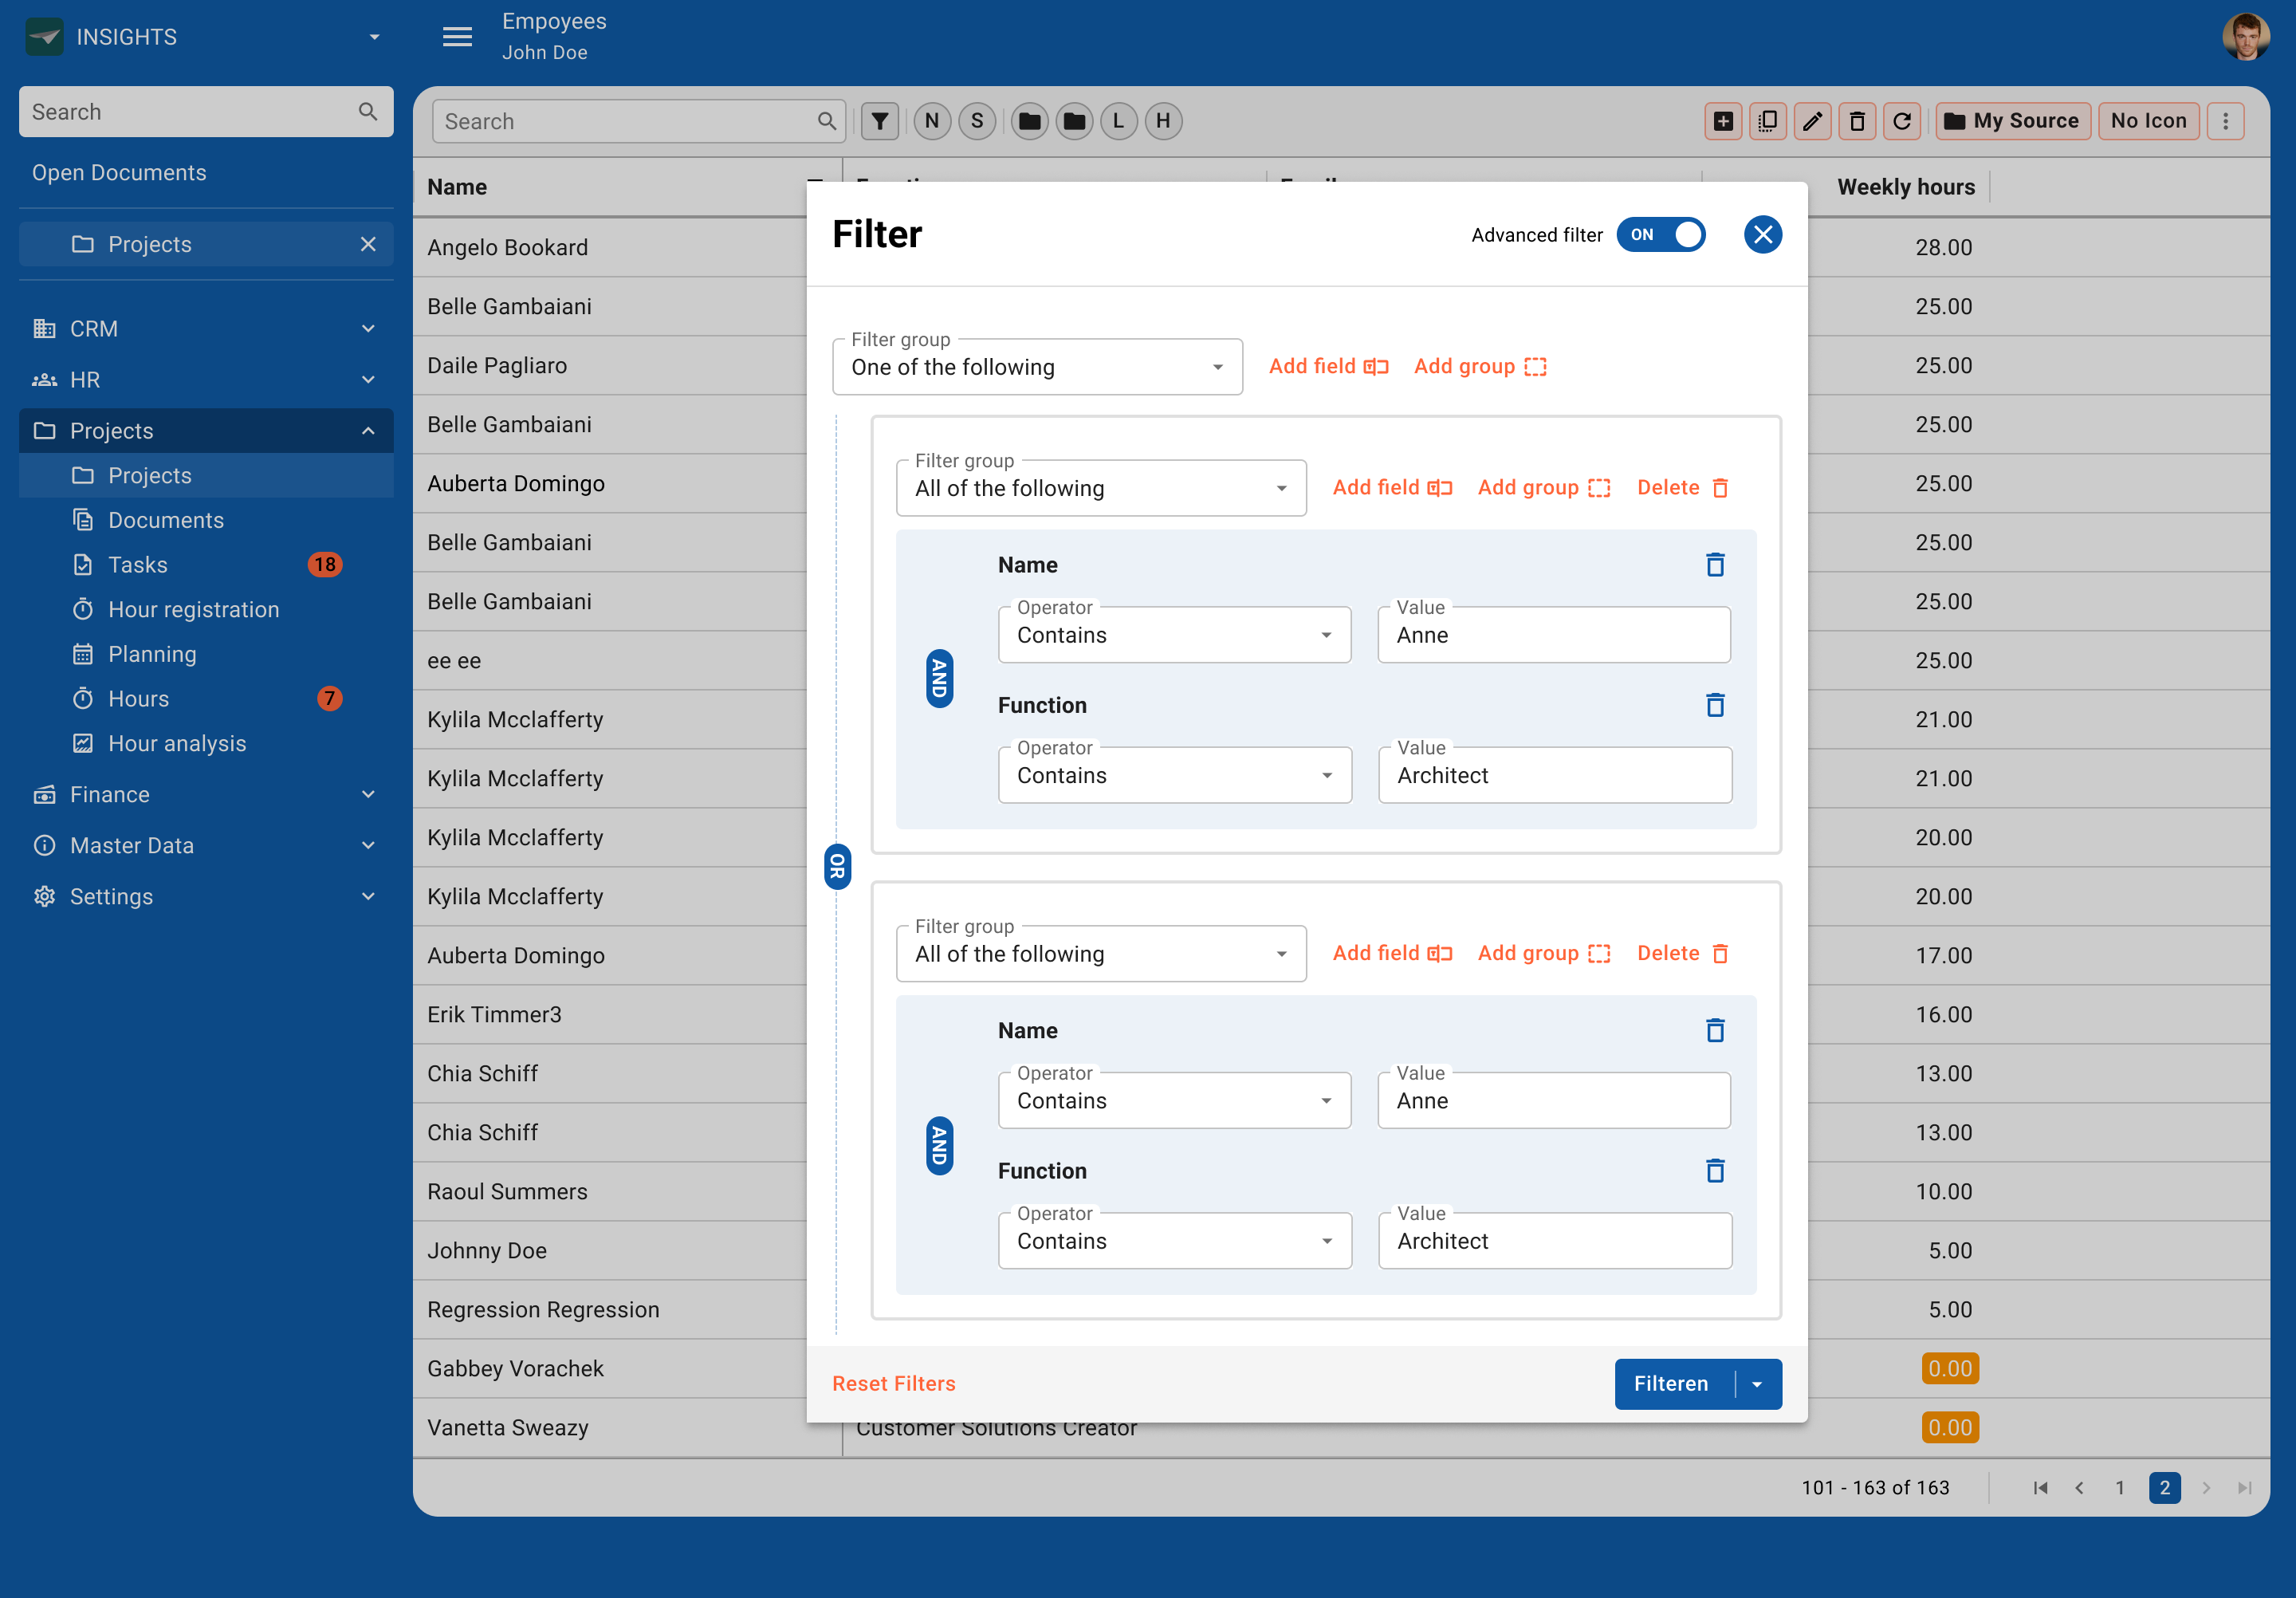Screen dimensions: 2296x1598
Task: Open the Hour analysis menu item
Action: (x=206, y=743)
